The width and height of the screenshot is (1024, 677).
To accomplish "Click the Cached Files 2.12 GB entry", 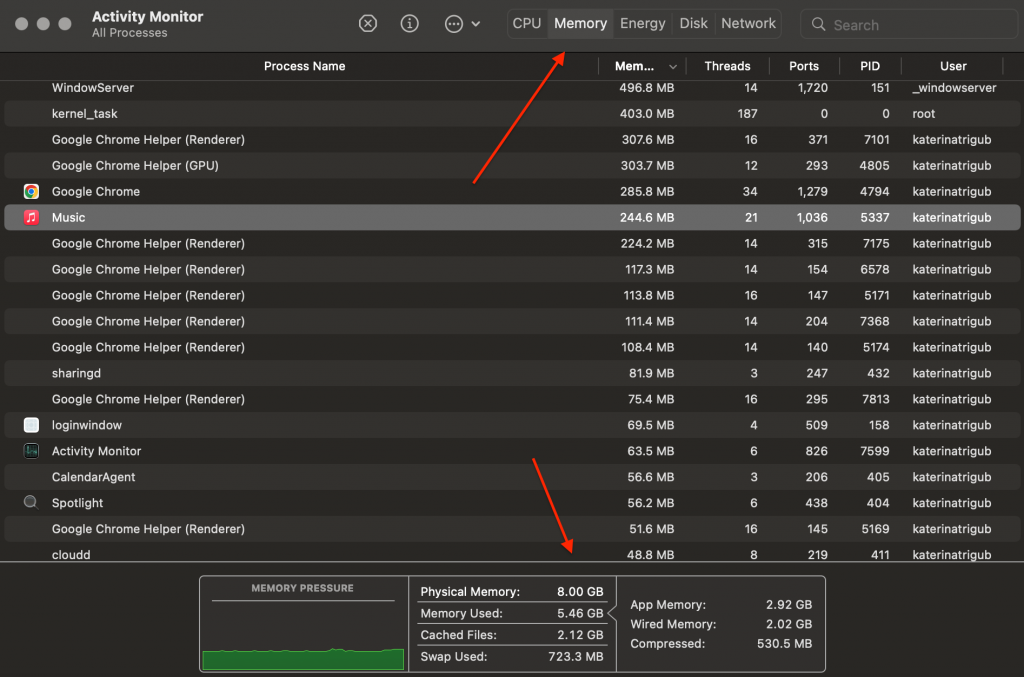I will (512, 635).
